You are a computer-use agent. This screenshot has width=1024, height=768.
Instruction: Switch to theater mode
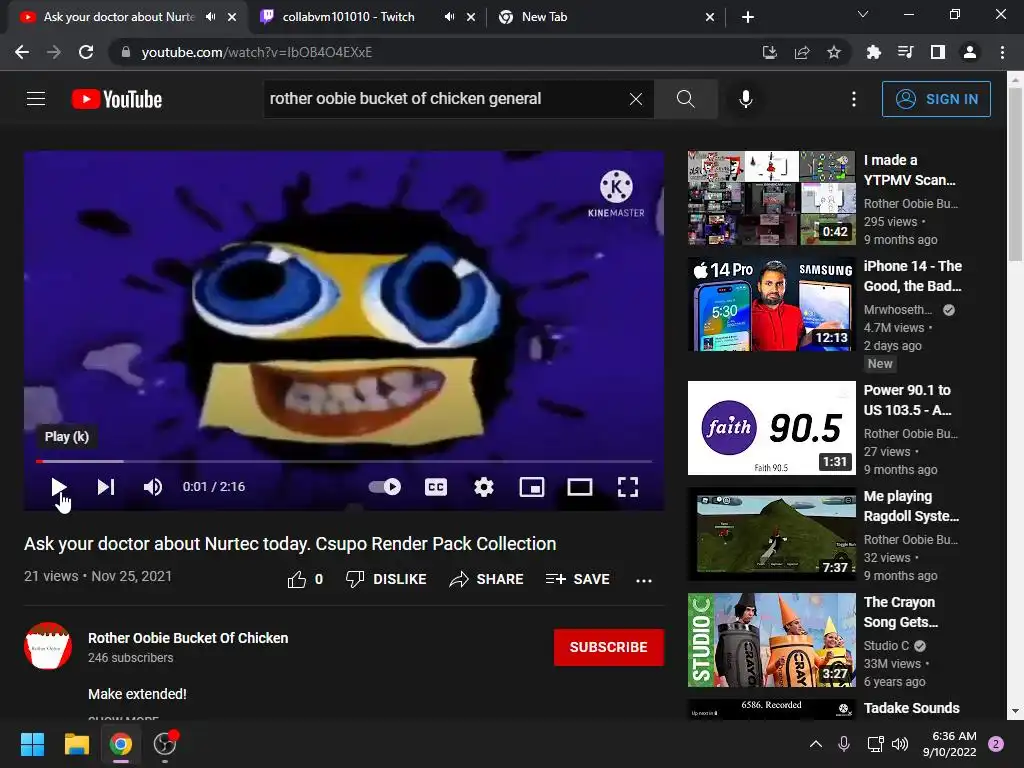pyautogui.click(x=580, y=487)
